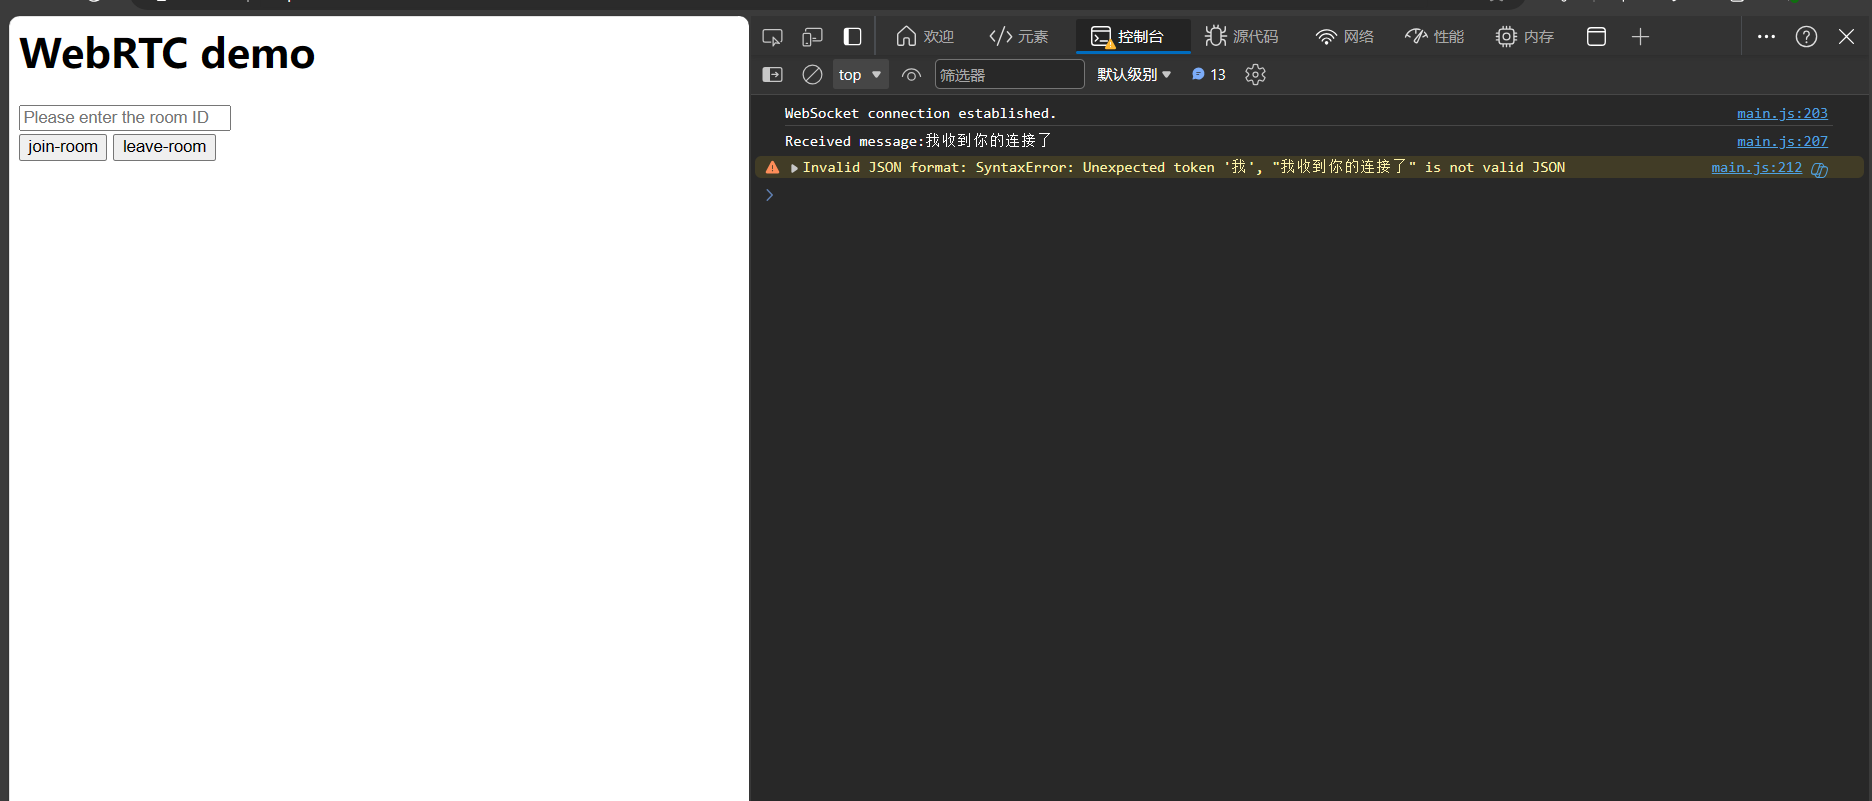Open the 源代码 Sources tab
This screenshot has width=1872, height=801.
1241,37
